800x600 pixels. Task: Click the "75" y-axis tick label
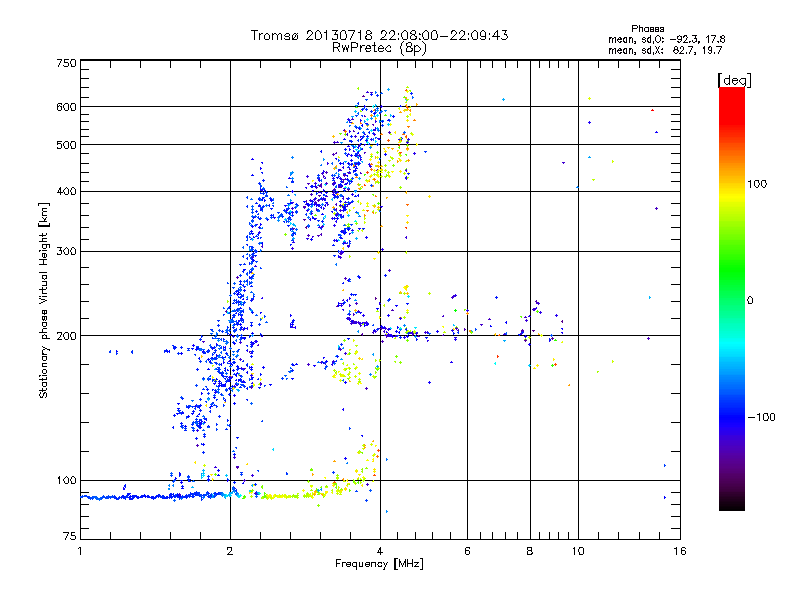[70, 536]
